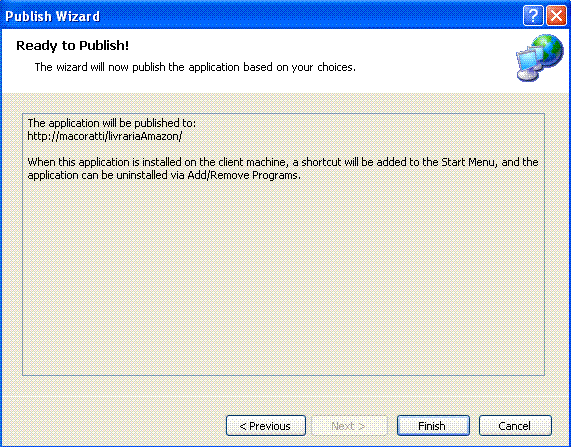
Task: Click the wizard description subtitle text
Action: pos(195,67)
